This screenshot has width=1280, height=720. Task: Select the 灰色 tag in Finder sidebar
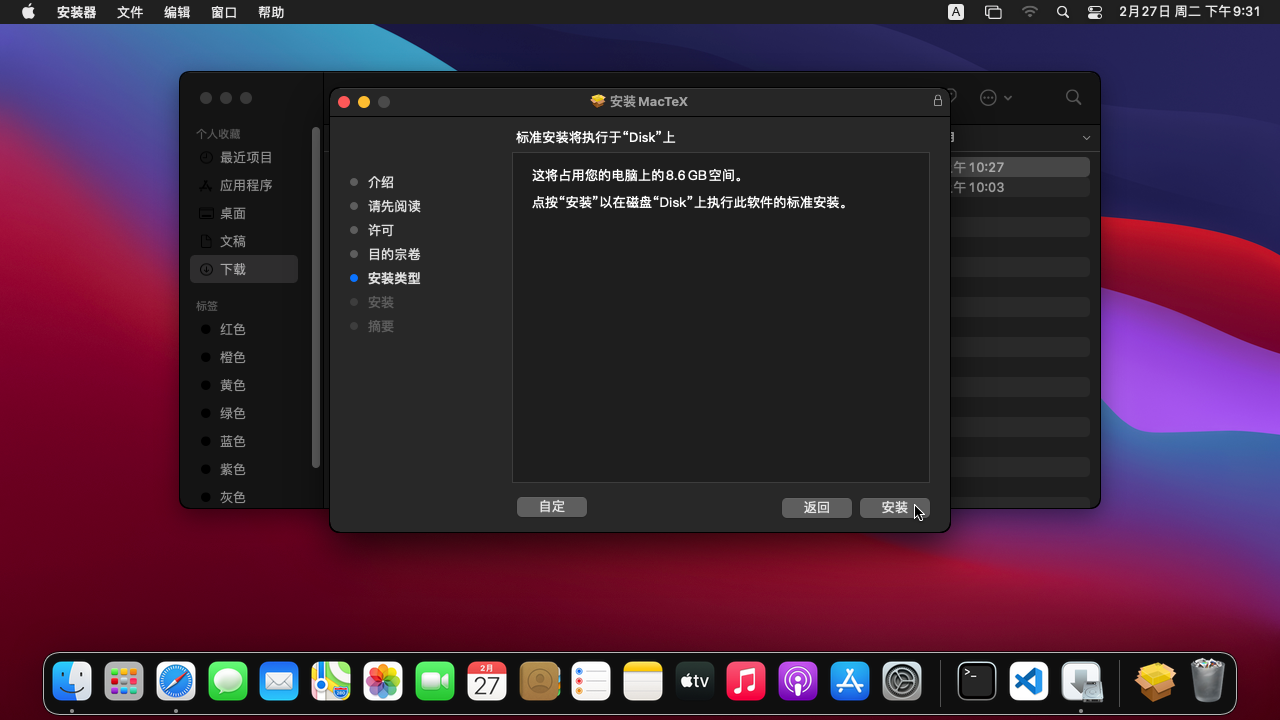point(244,497)
